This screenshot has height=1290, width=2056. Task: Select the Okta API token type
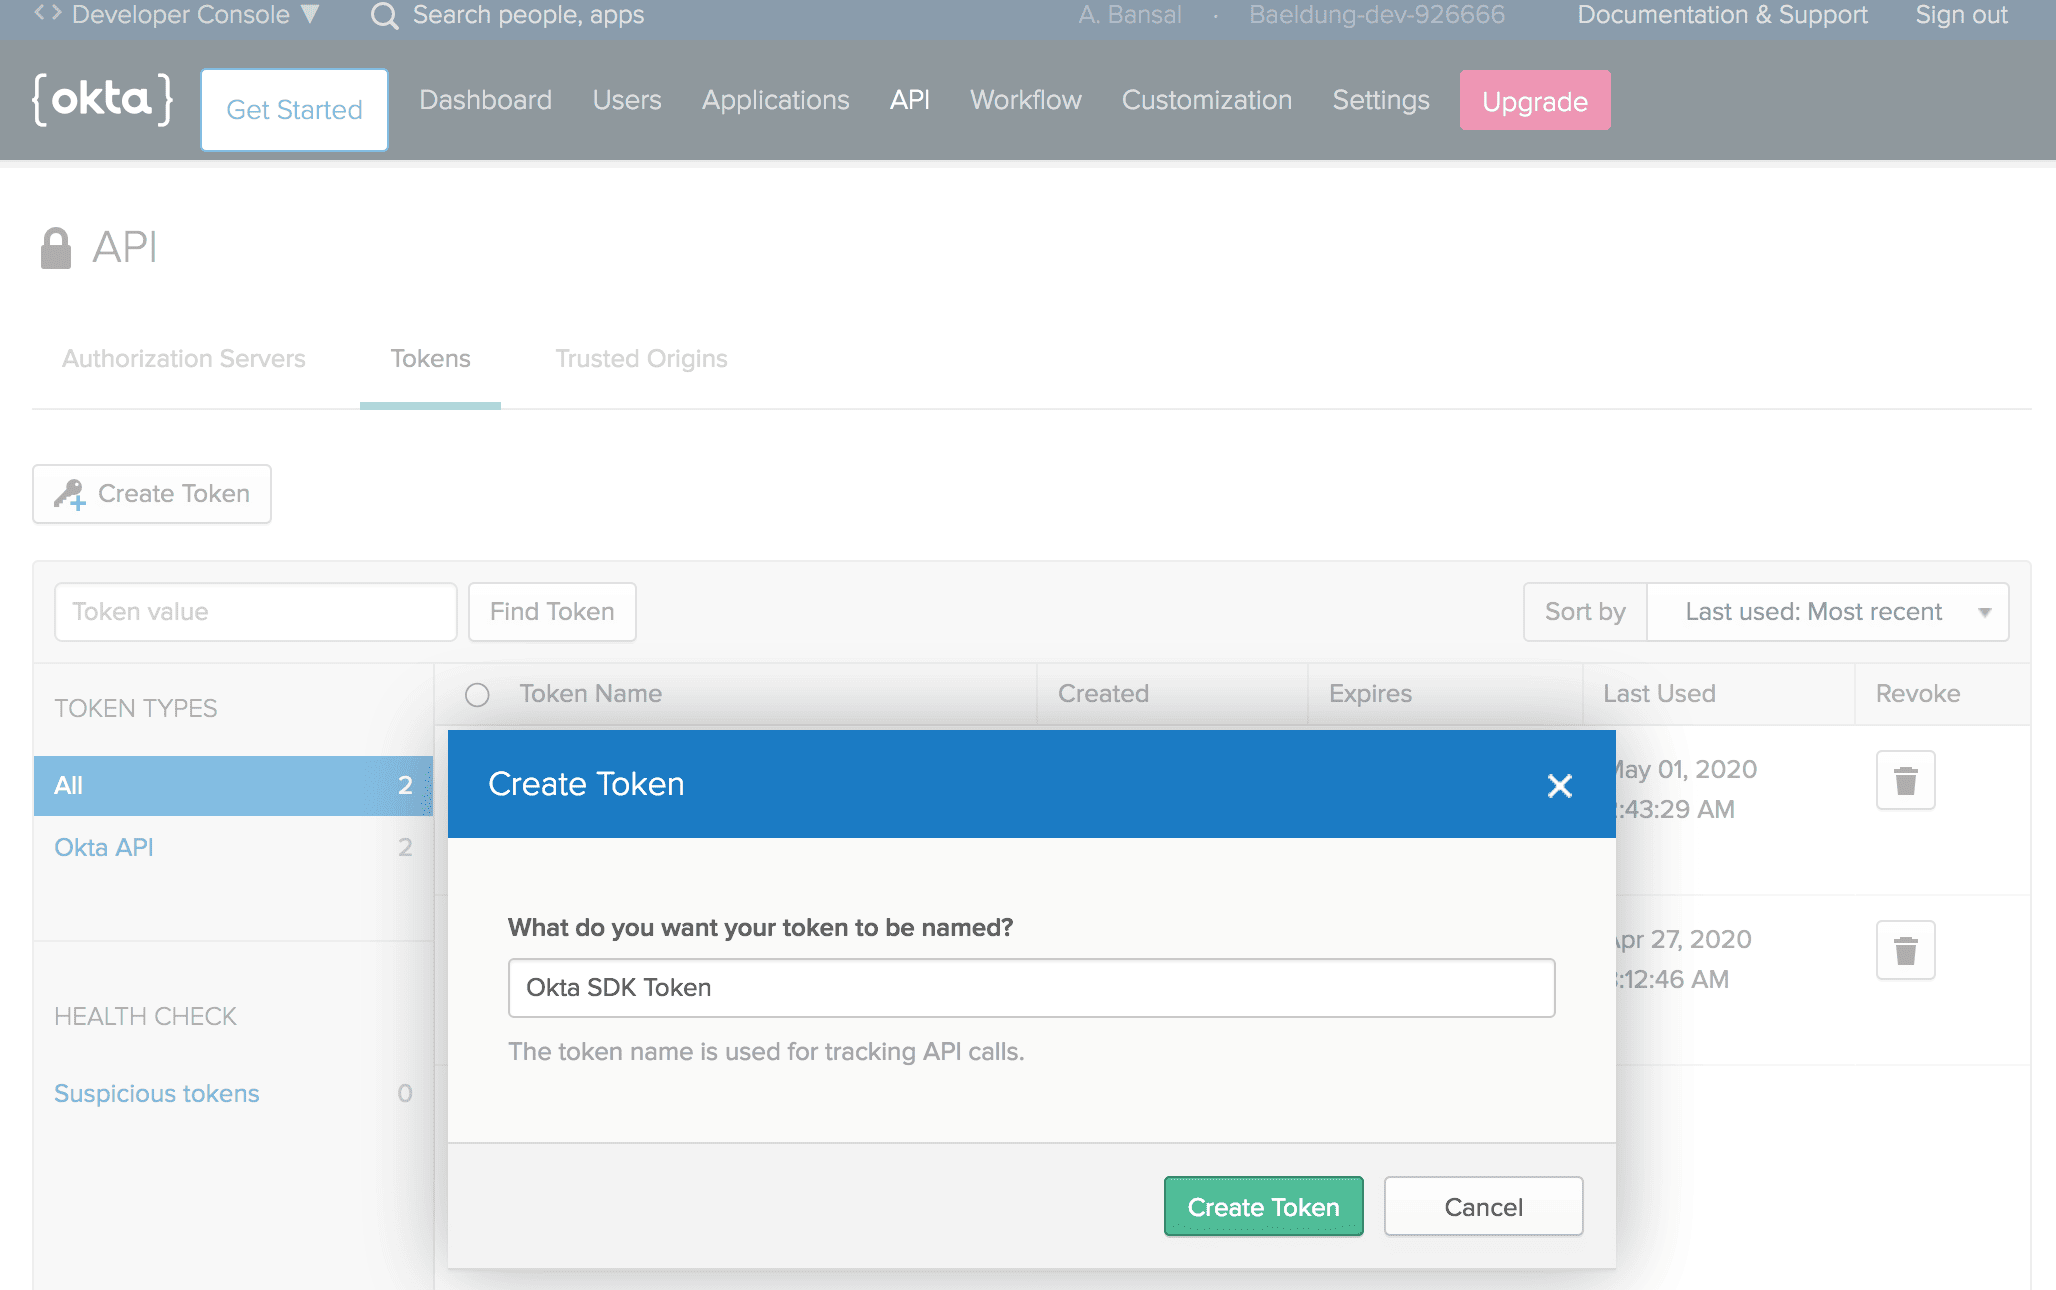(233, 848)
